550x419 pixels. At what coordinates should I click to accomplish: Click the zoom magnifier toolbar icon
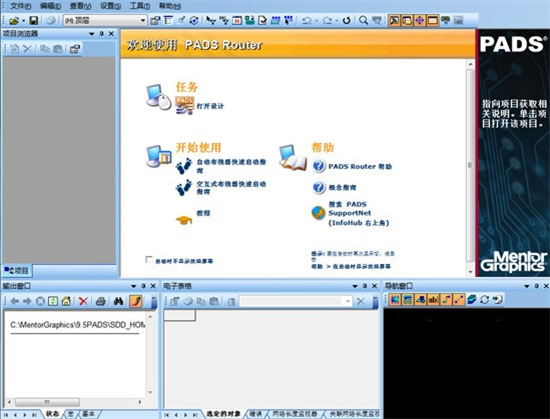(363, 21)
